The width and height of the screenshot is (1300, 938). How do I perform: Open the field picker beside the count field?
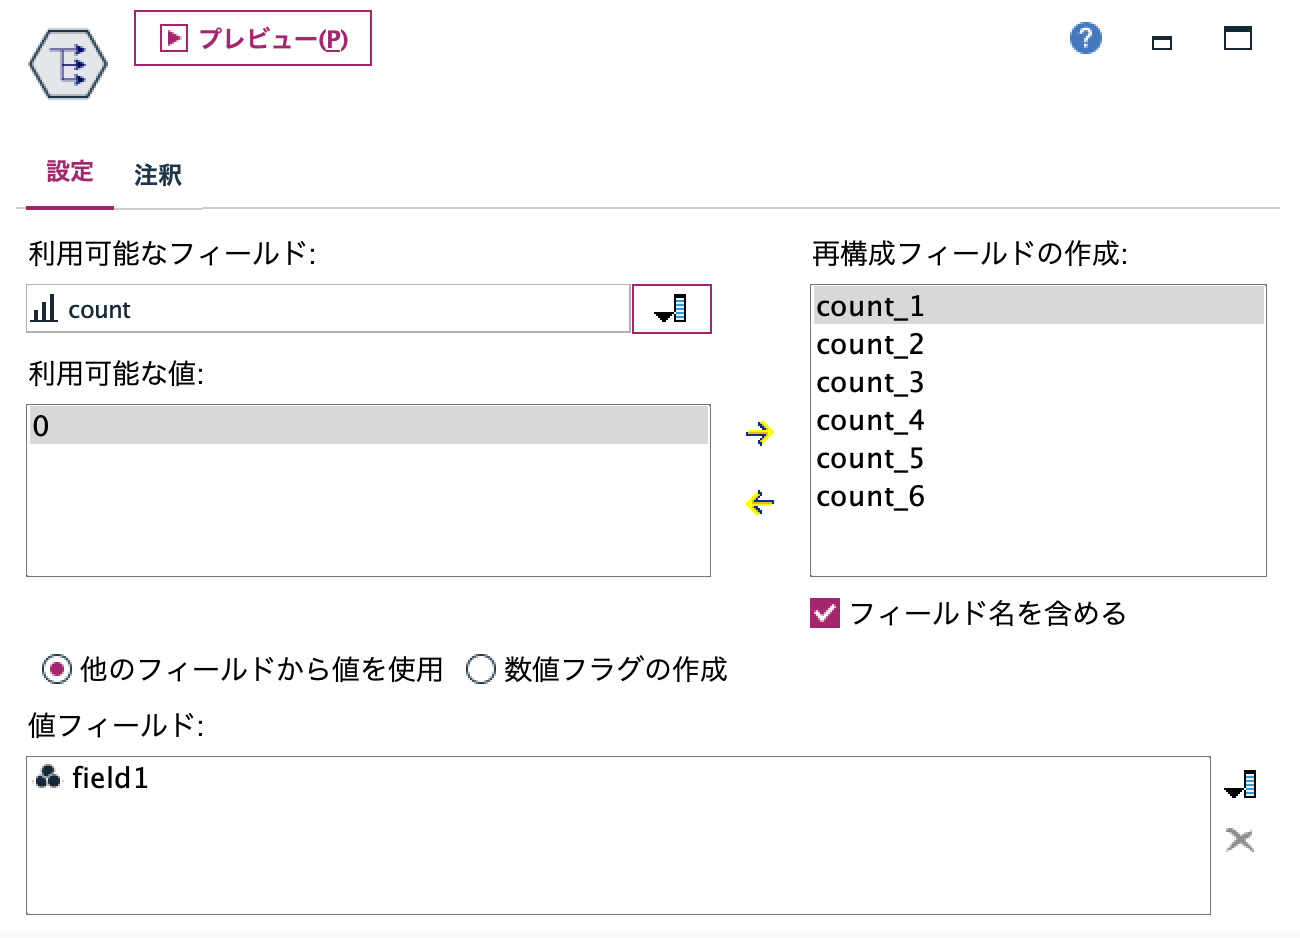(671, 309)
